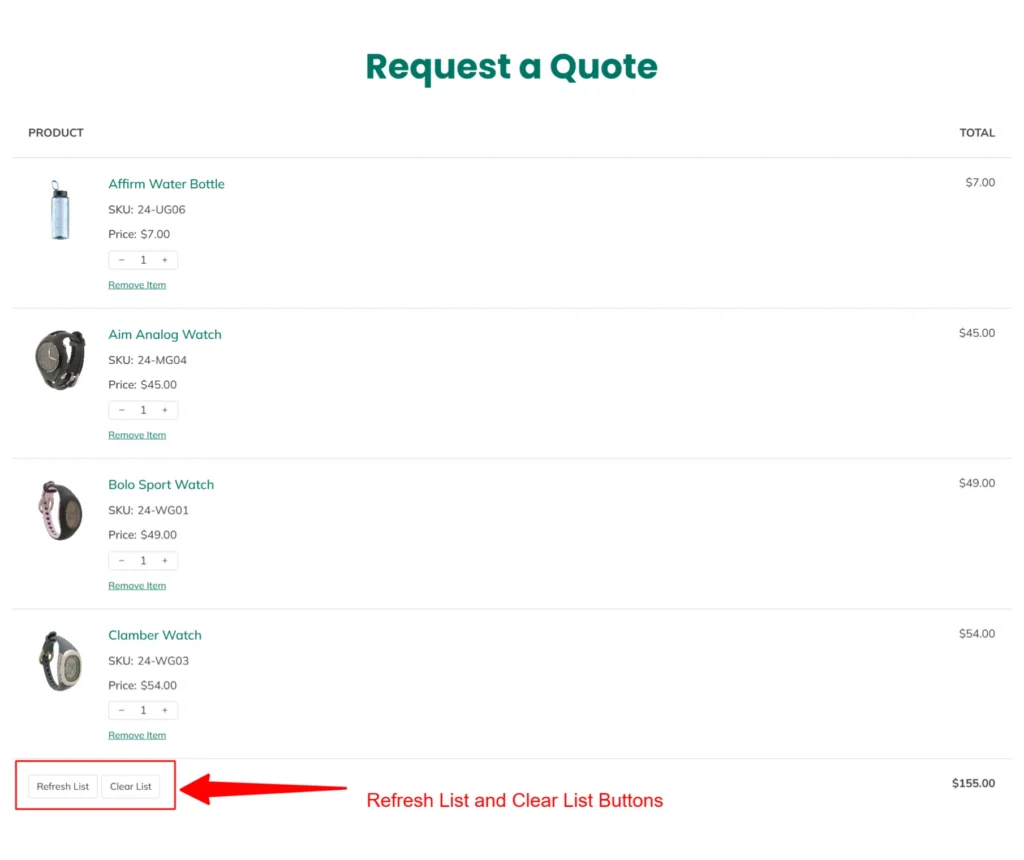Viewport: 1024px width, 860px height.
Task: Increase quantity of Aim Analog Watch
Action: click(165, 409)
